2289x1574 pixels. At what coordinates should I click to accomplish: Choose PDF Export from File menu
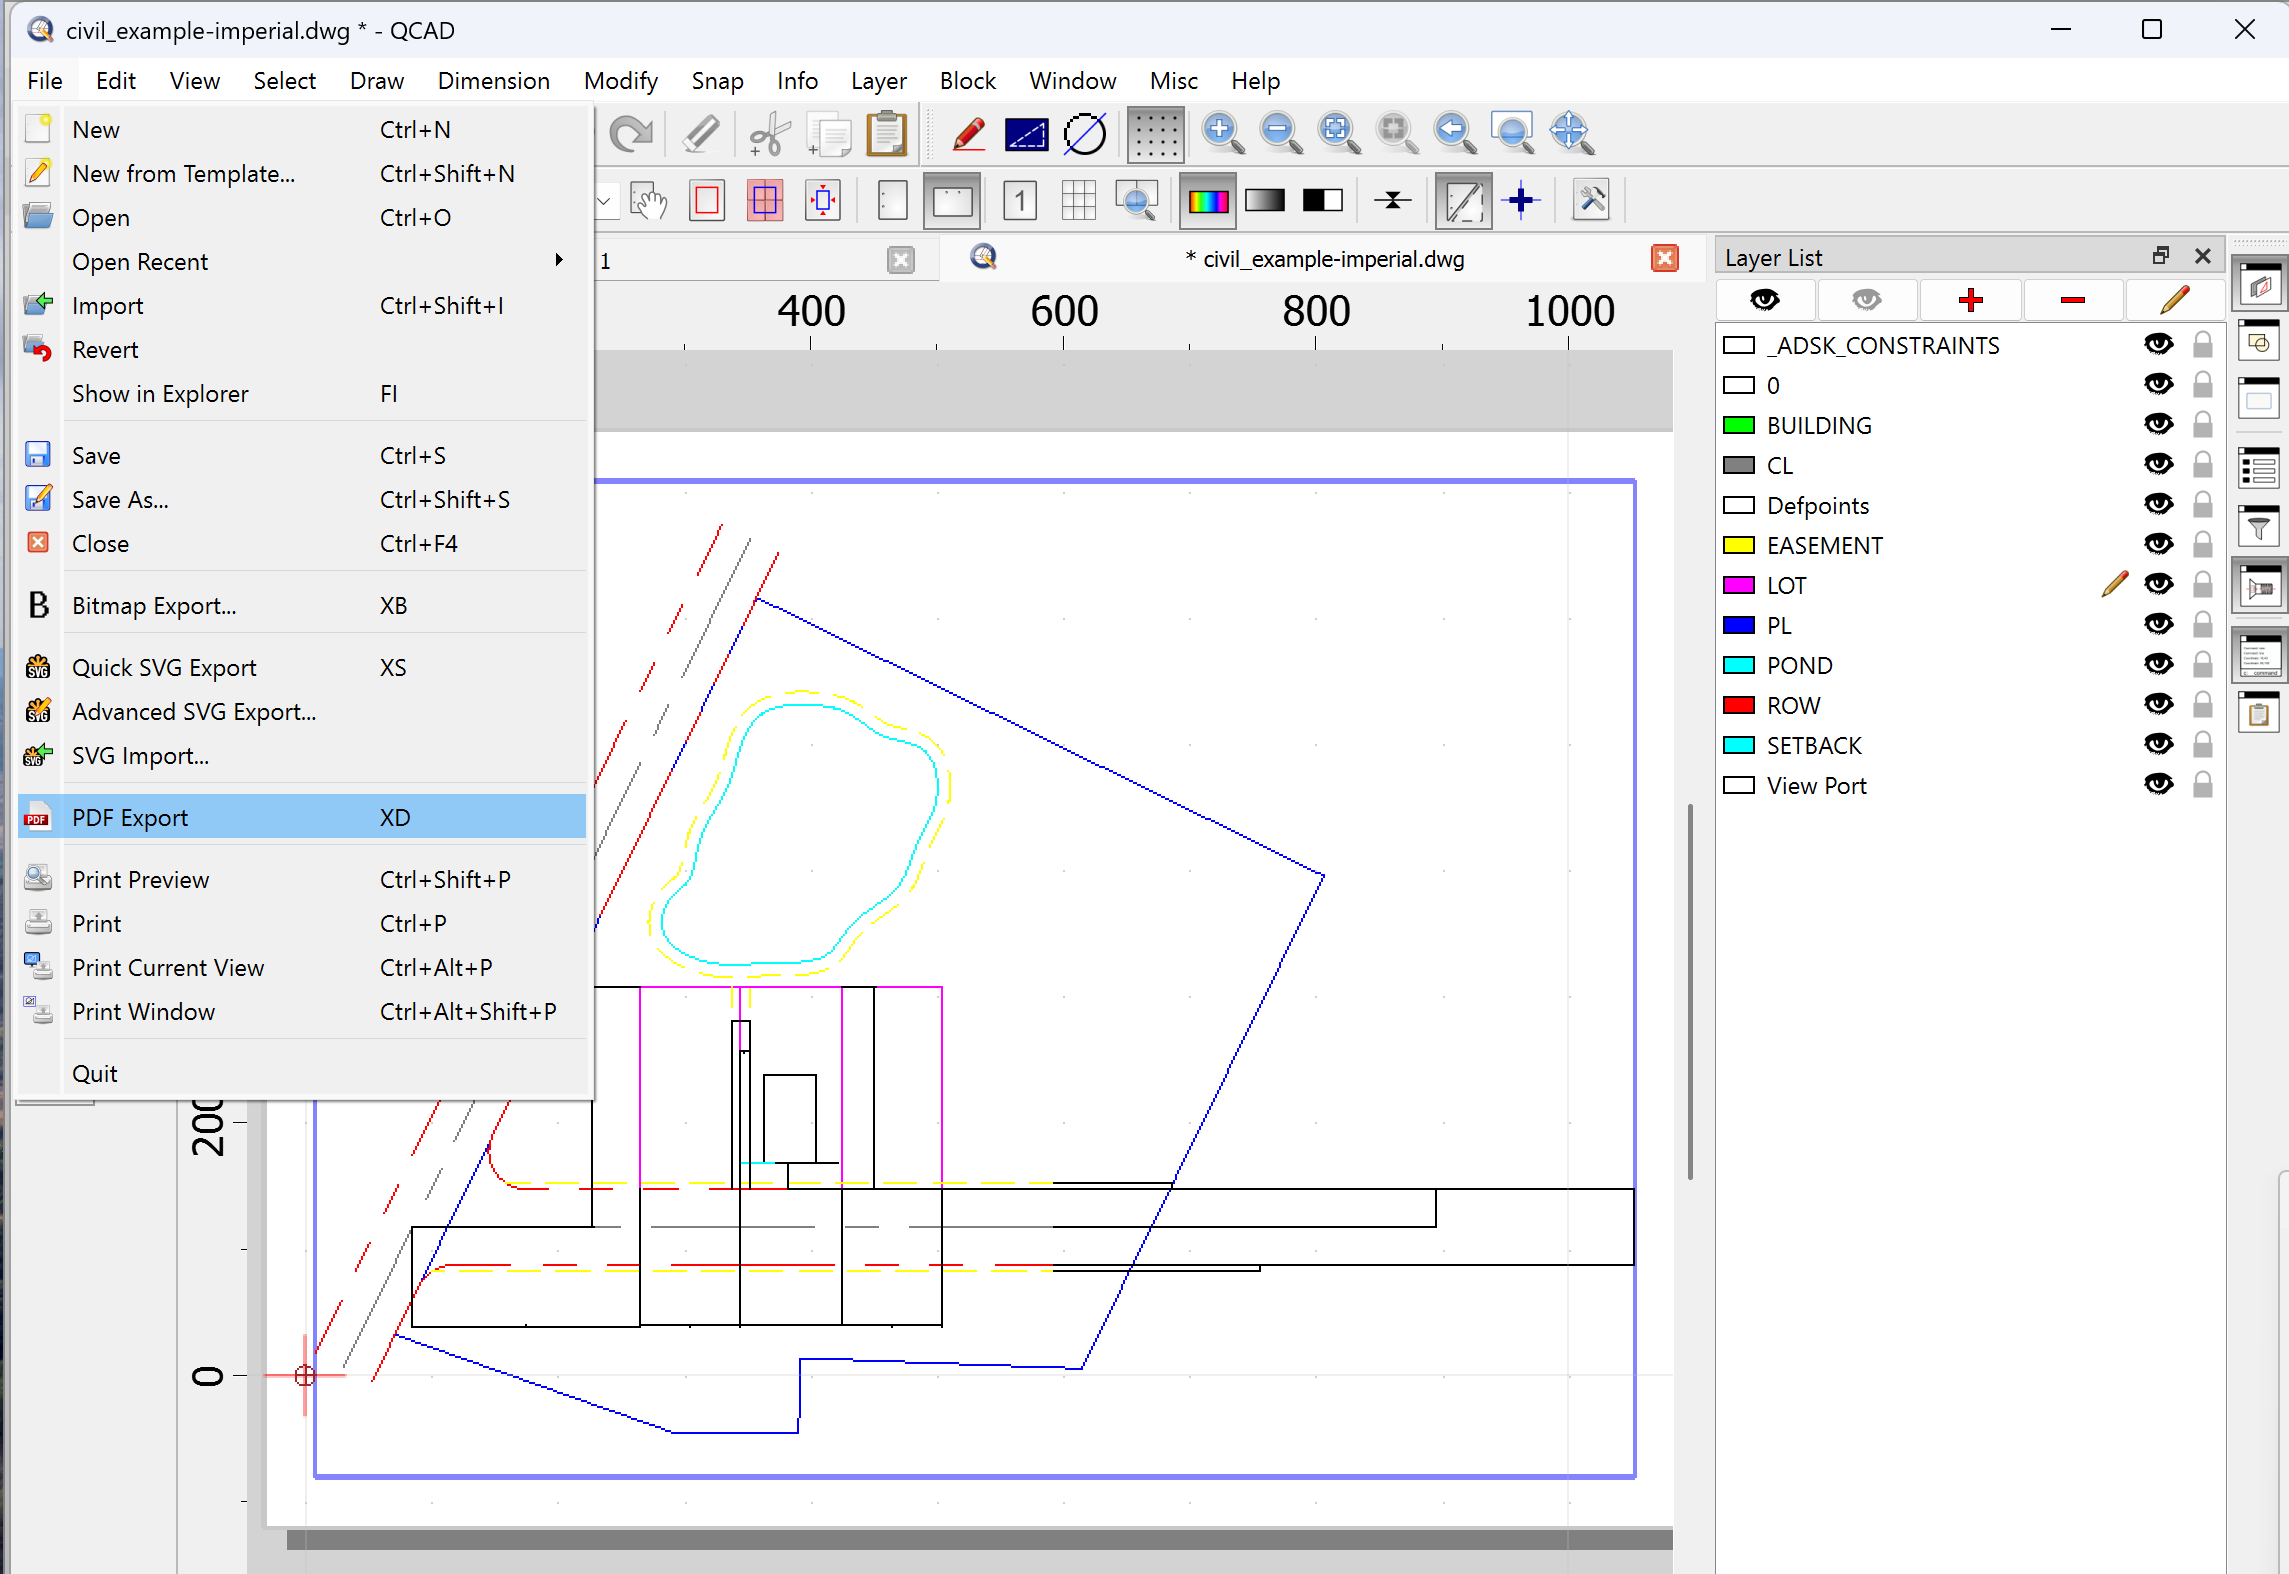(130, 818)
